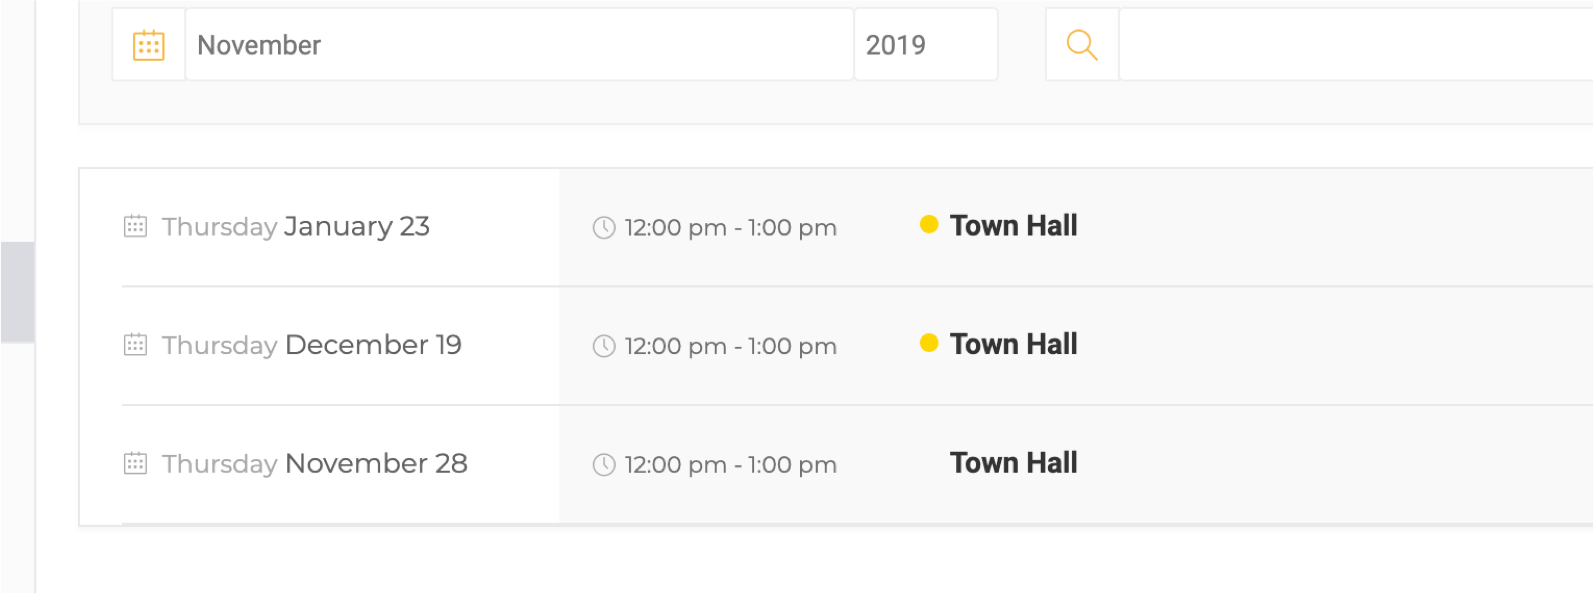This screenshot has height=593, width=1593.
Task: Click the calendar icon beside Thursday December 19
Action: pos(135,345)
